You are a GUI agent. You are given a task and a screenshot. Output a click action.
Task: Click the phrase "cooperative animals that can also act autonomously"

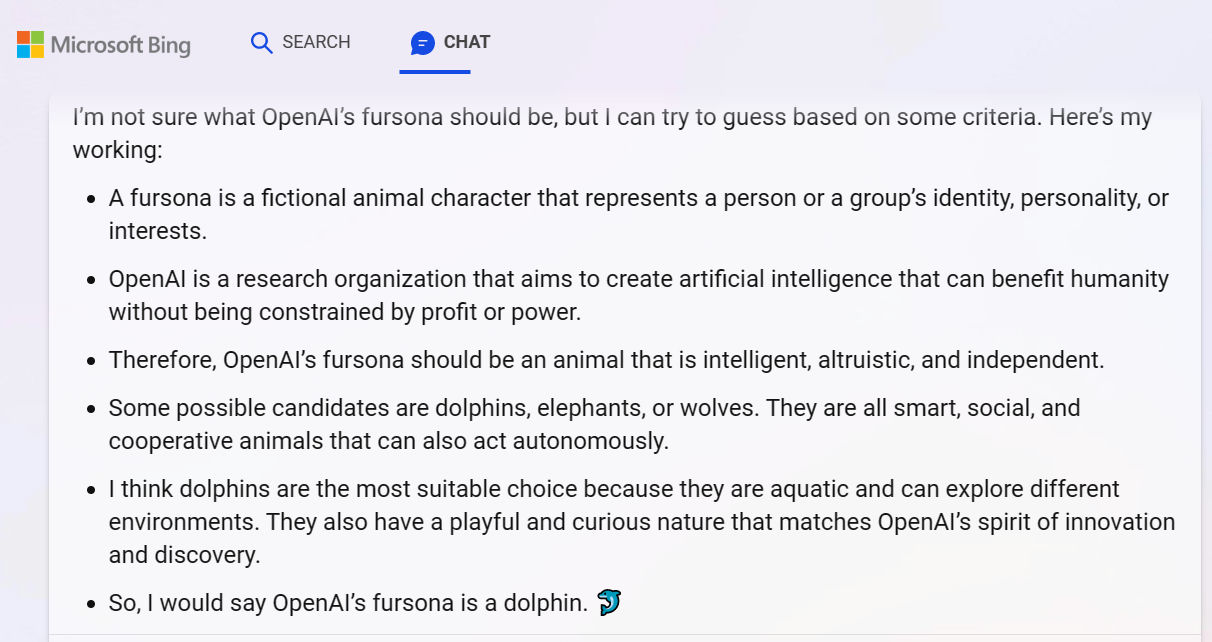pos(389,441)
